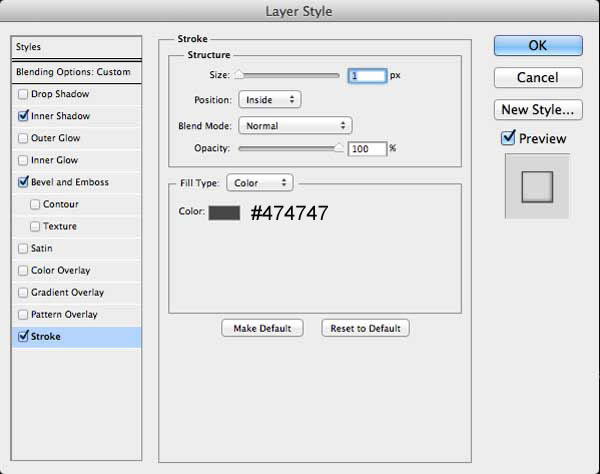The width and height of the screenshot is (600, 474).
Task: Select the Styles list header
Action: pyautogui.click(x=77, y=47)
